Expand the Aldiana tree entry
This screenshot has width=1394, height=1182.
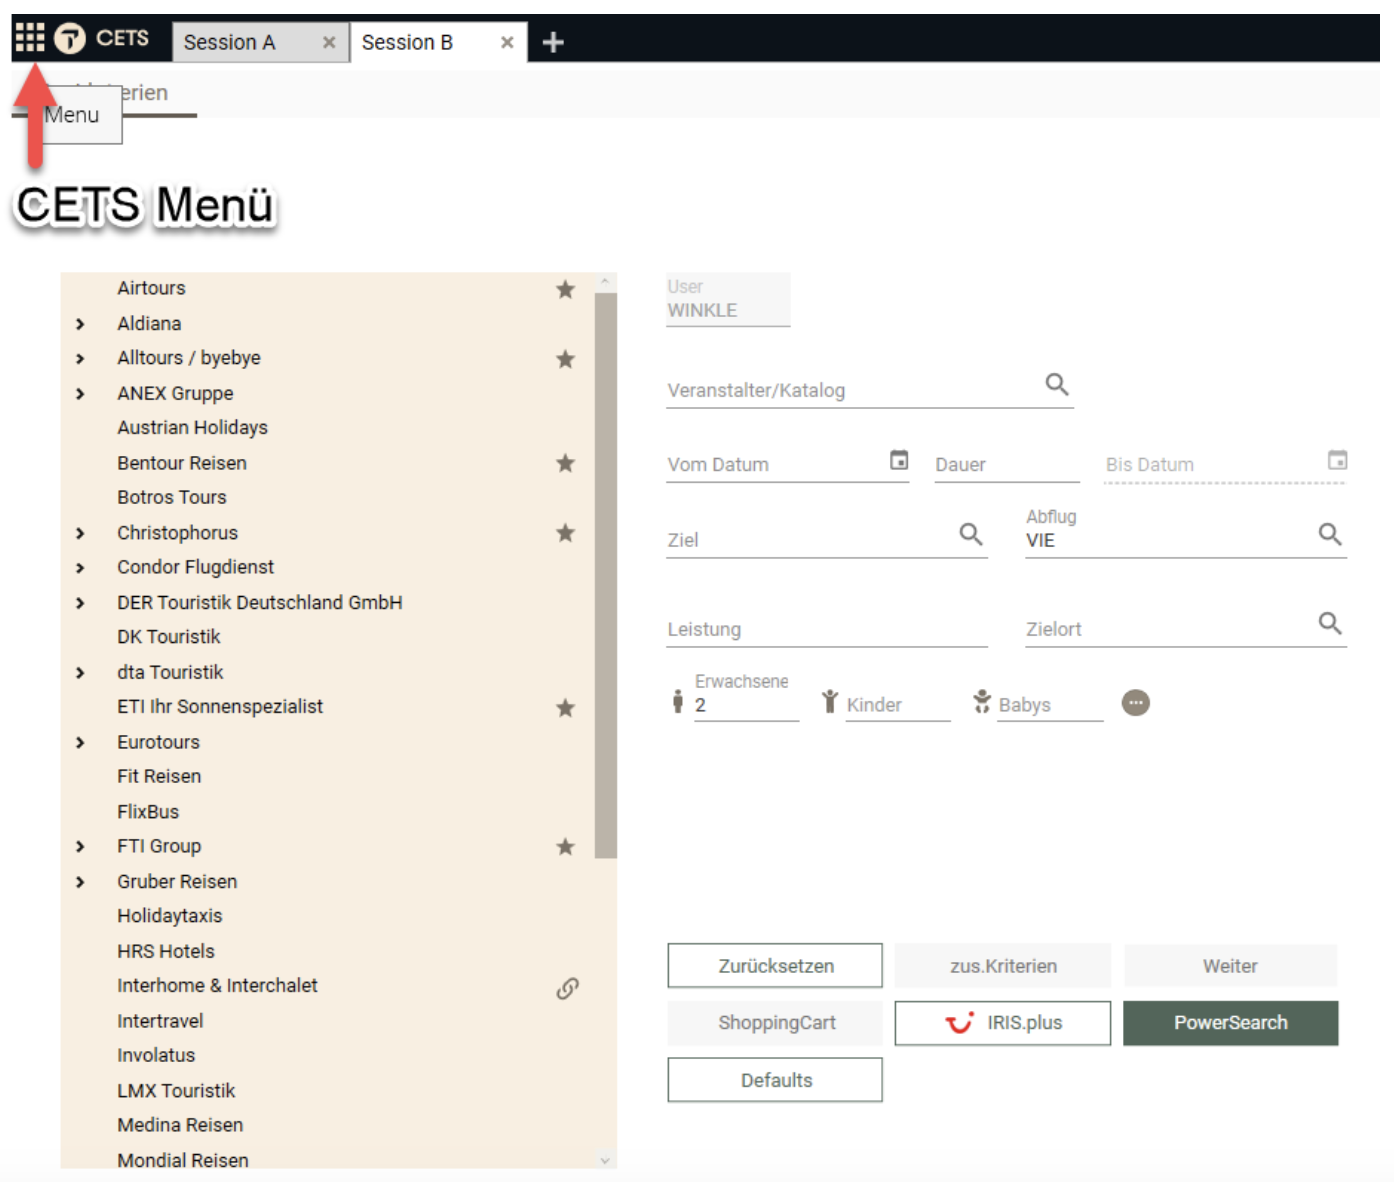click(80, 324)
